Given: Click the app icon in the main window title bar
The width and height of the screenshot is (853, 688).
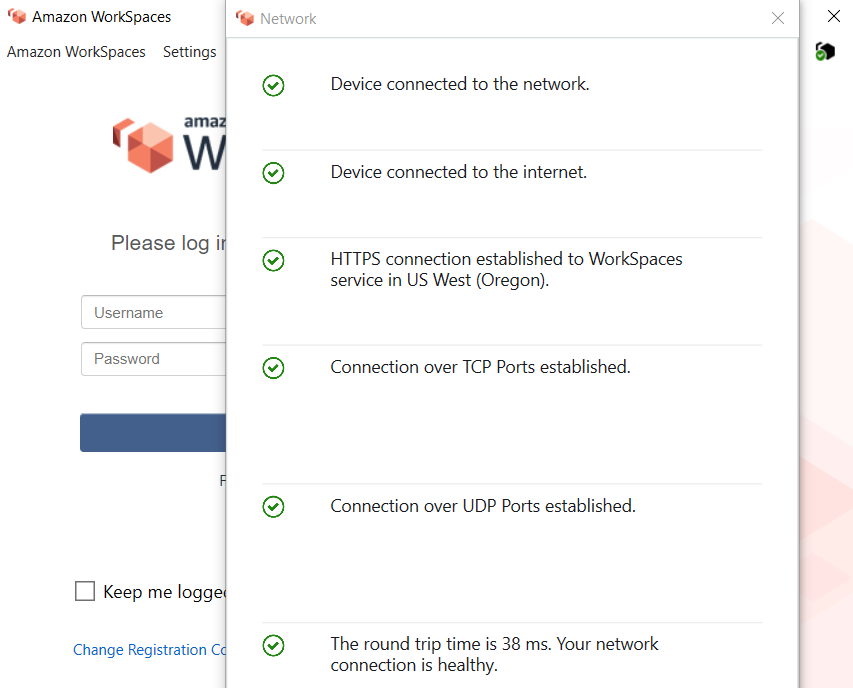Looking at the screenshot, I should [17, 17].
